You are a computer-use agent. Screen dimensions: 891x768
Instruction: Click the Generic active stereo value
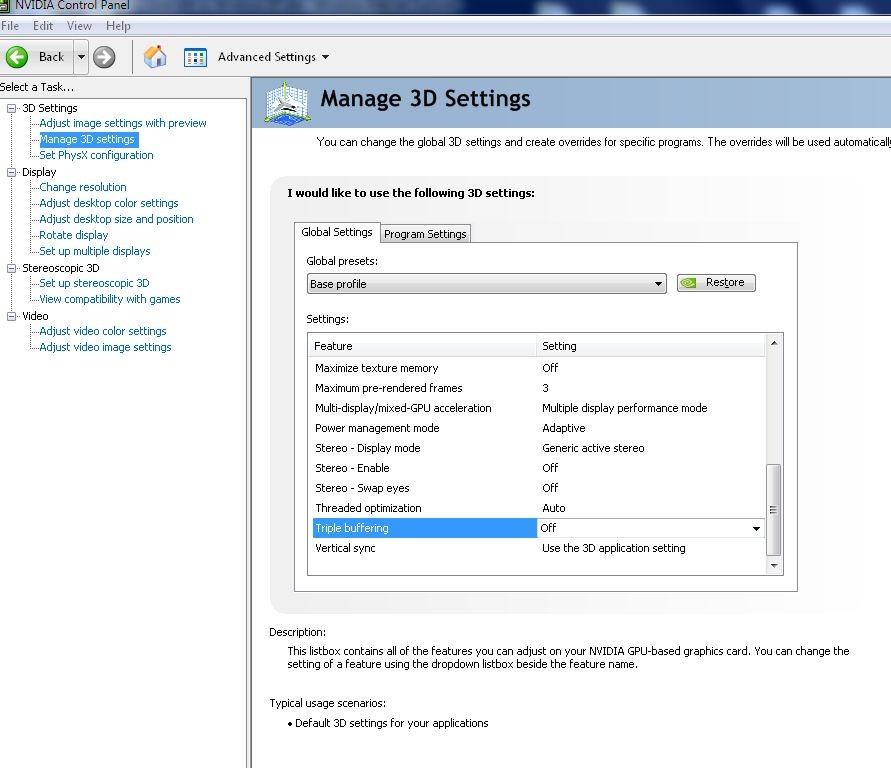coord(593,448)
